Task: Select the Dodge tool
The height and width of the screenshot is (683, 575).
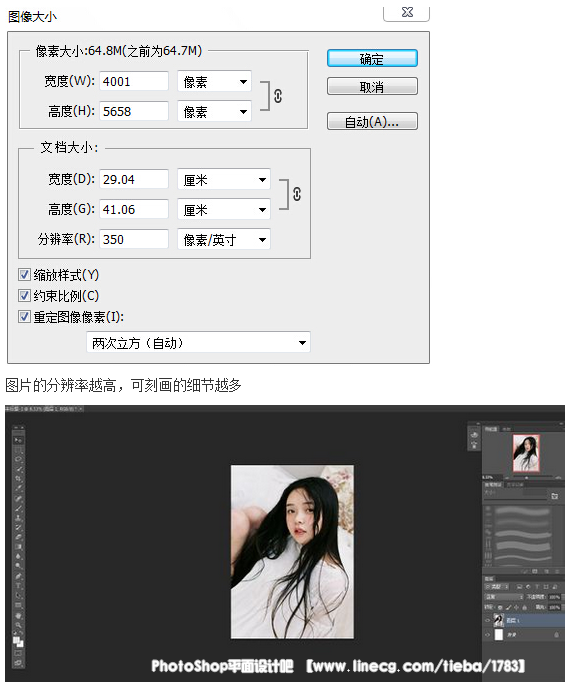Action: [18, 566]
